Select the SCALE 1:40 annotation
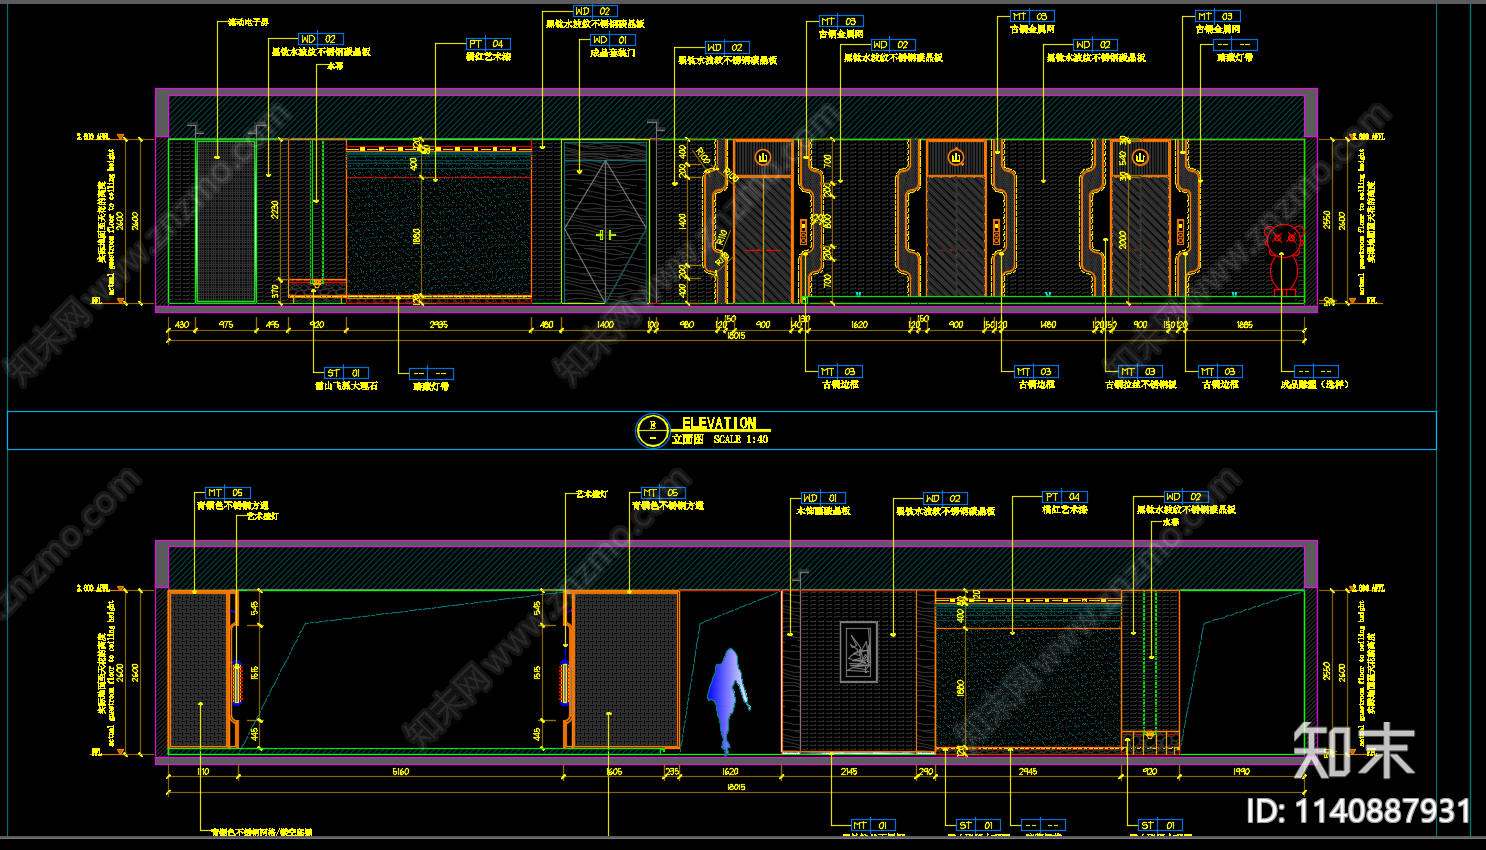Viewport: 1486px width, 850px height. click(x=741, y=439)
